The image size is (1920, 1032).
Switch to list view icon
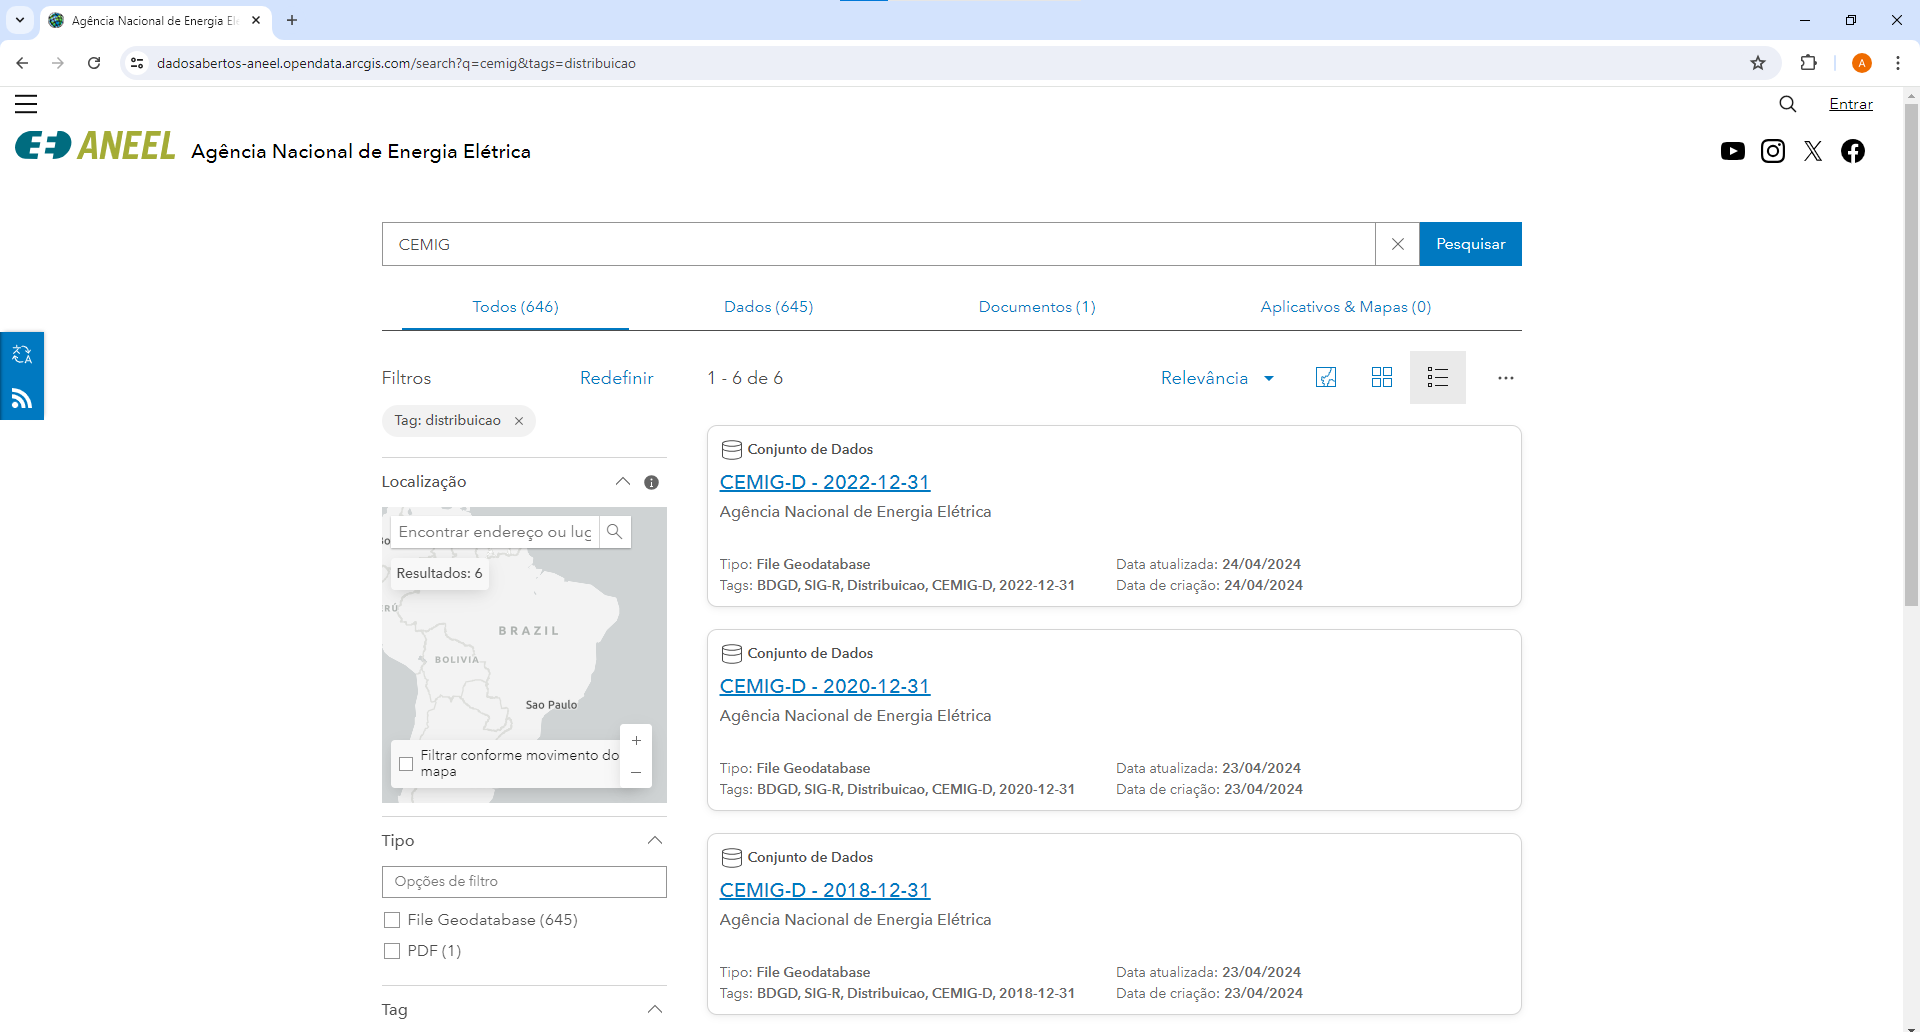pos(1438,377)
